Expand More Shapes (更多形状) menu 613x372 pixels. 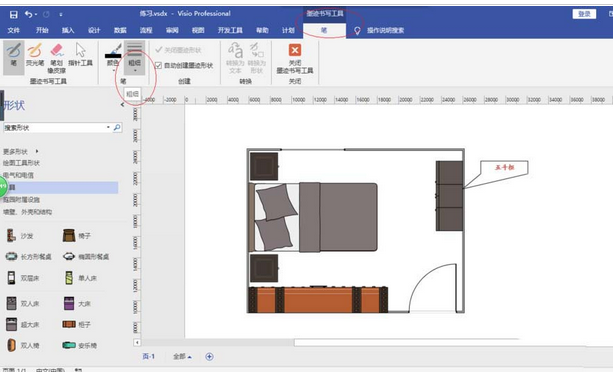point(21,151)
